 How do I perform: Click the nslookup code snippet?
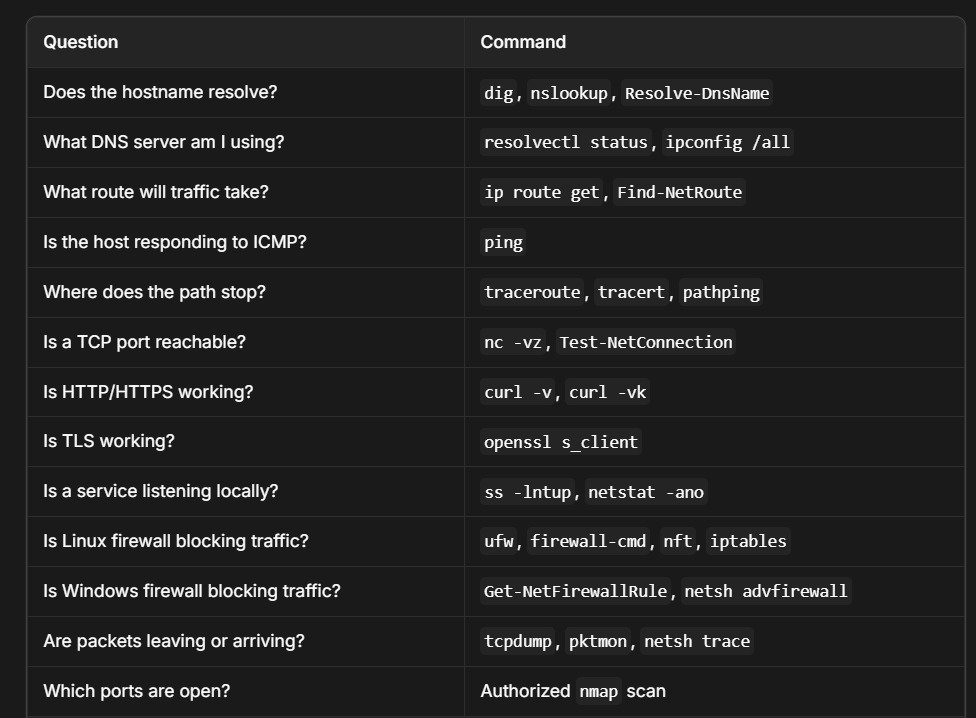point(569,93)
